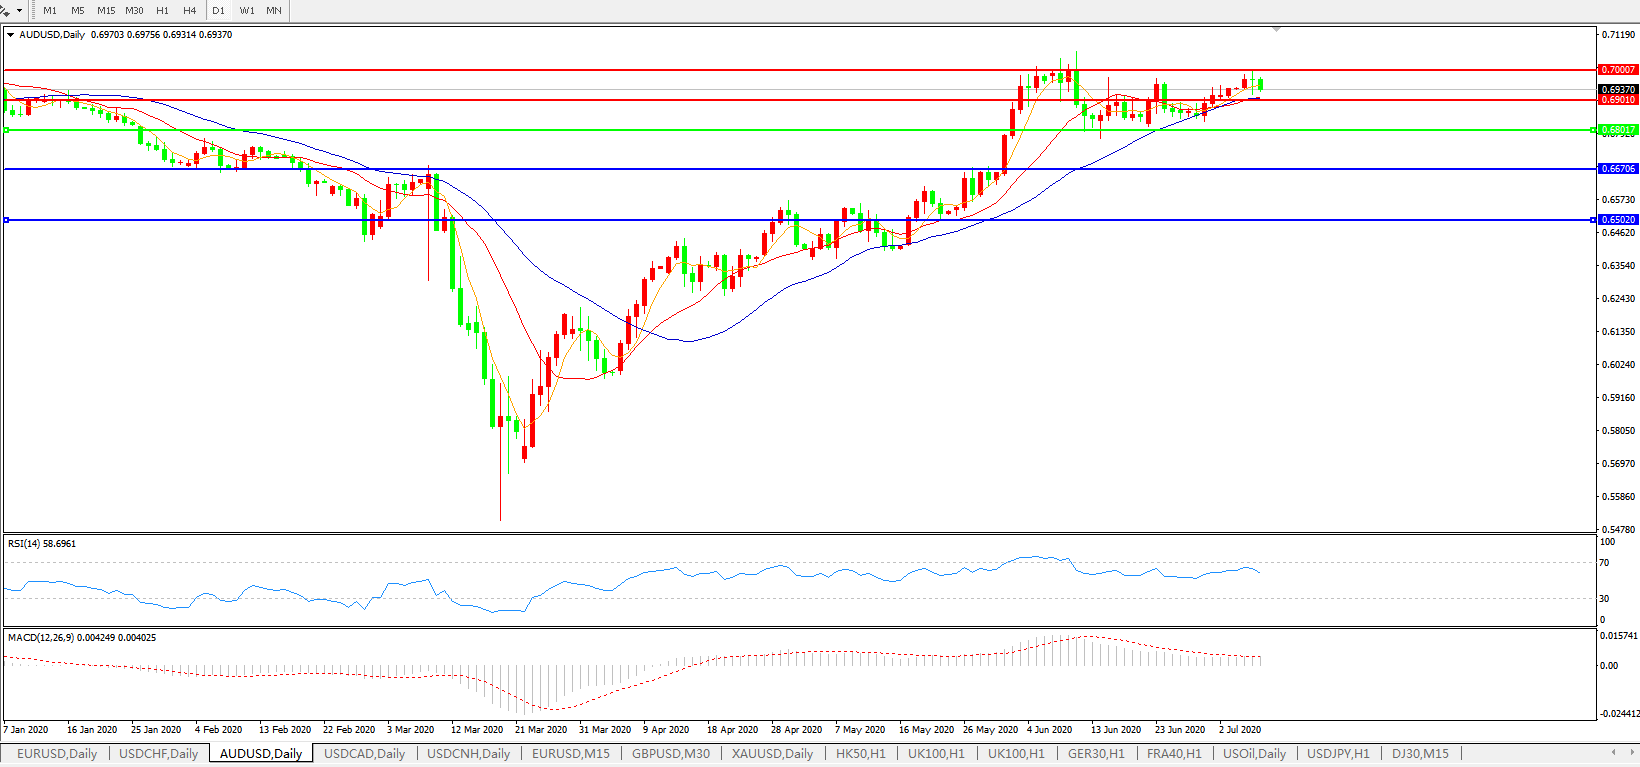The height and width of the screenshot is (767, 1640).
Task: Click the gray chart shift triangle marker
Action: point(1277,29)
